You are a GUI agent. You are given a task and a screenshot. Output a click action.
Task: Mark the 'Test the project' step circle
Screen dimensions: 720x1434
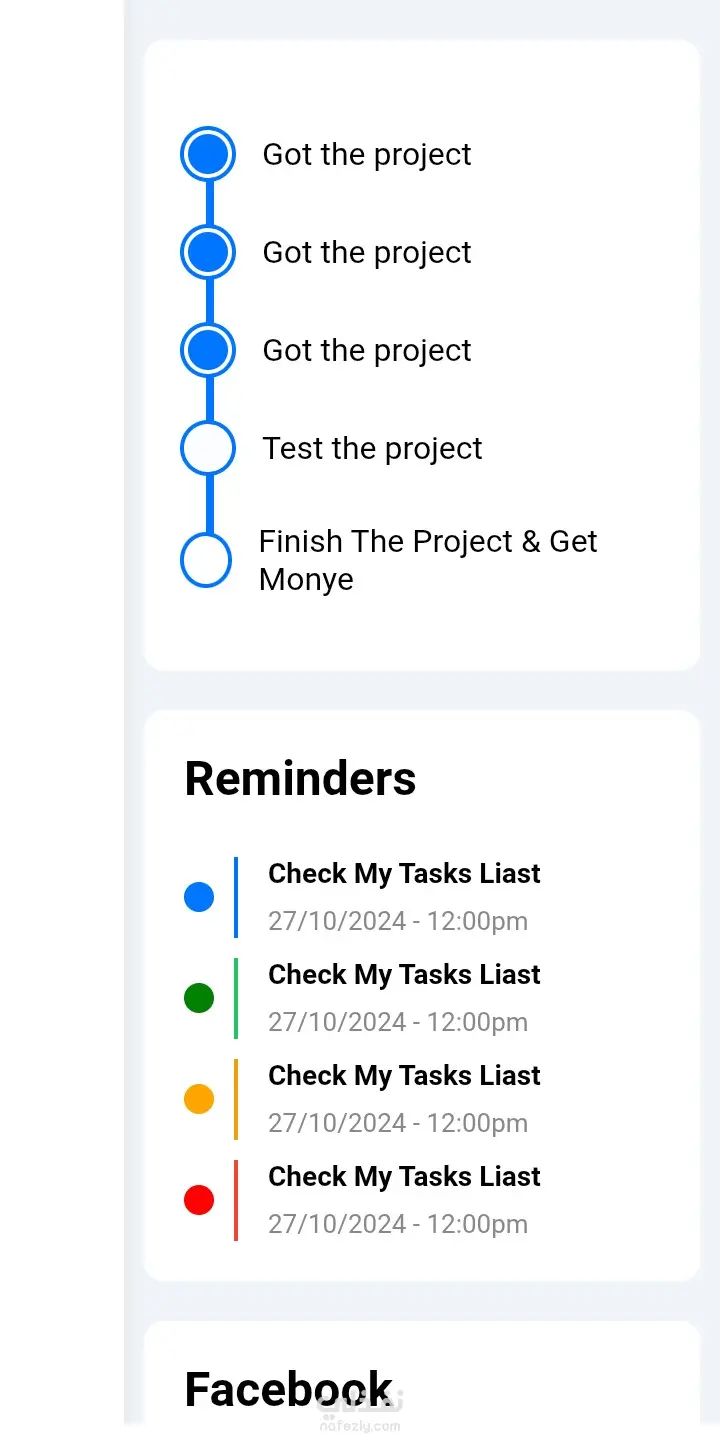pyautogui.click(x=208, y=448)
